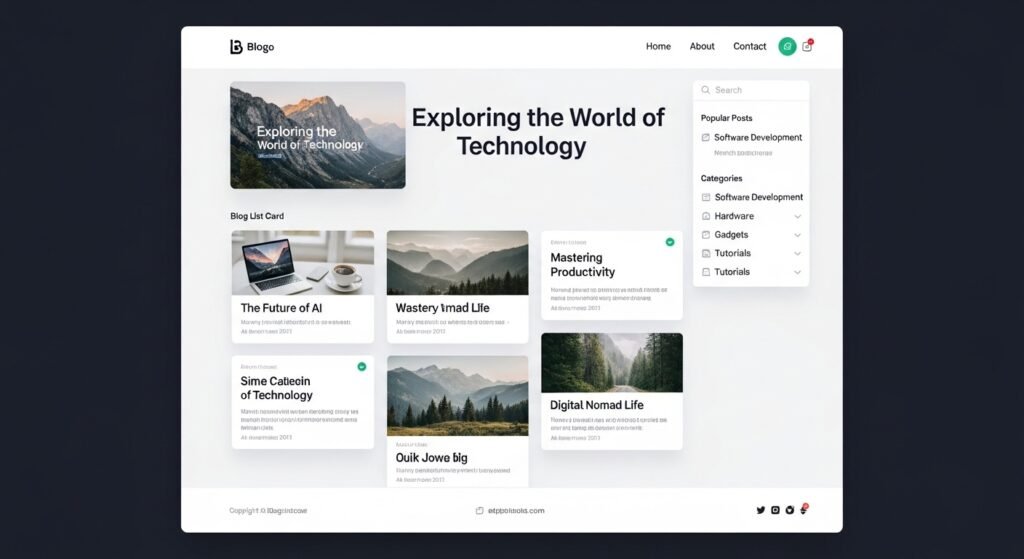Click the Blogo logo icon

(236, 47)
